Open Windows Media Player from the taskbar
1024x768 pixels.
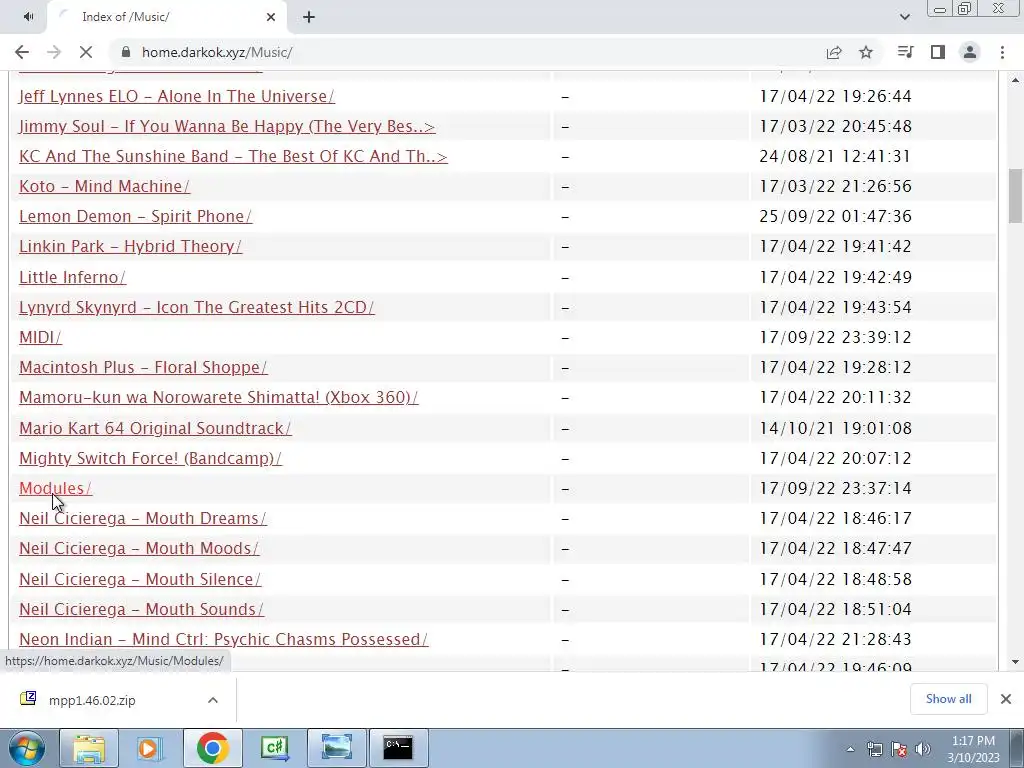coord(150,748)
